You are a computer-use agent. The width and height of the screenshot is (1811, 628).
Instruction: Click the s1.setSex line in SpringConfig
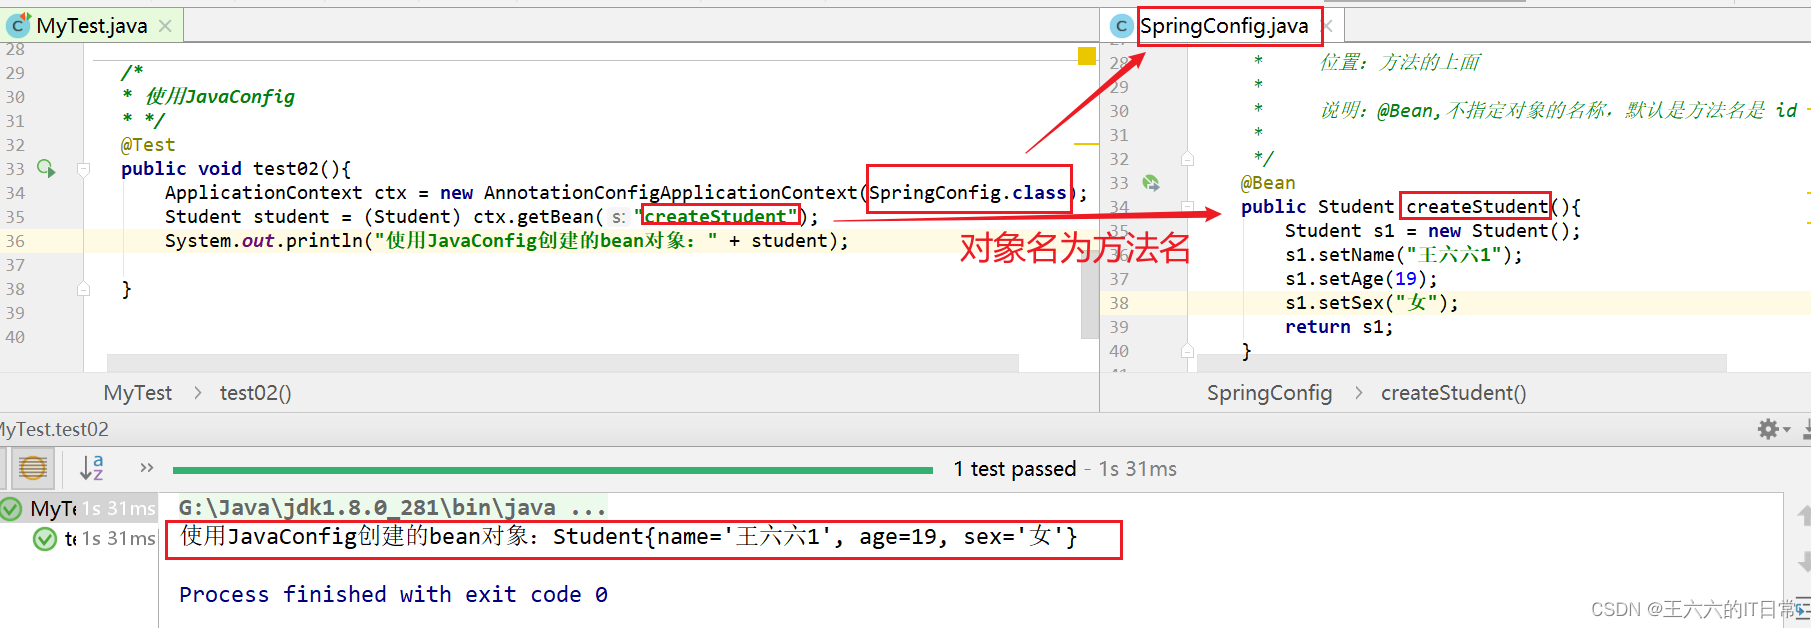point(1372,303)
